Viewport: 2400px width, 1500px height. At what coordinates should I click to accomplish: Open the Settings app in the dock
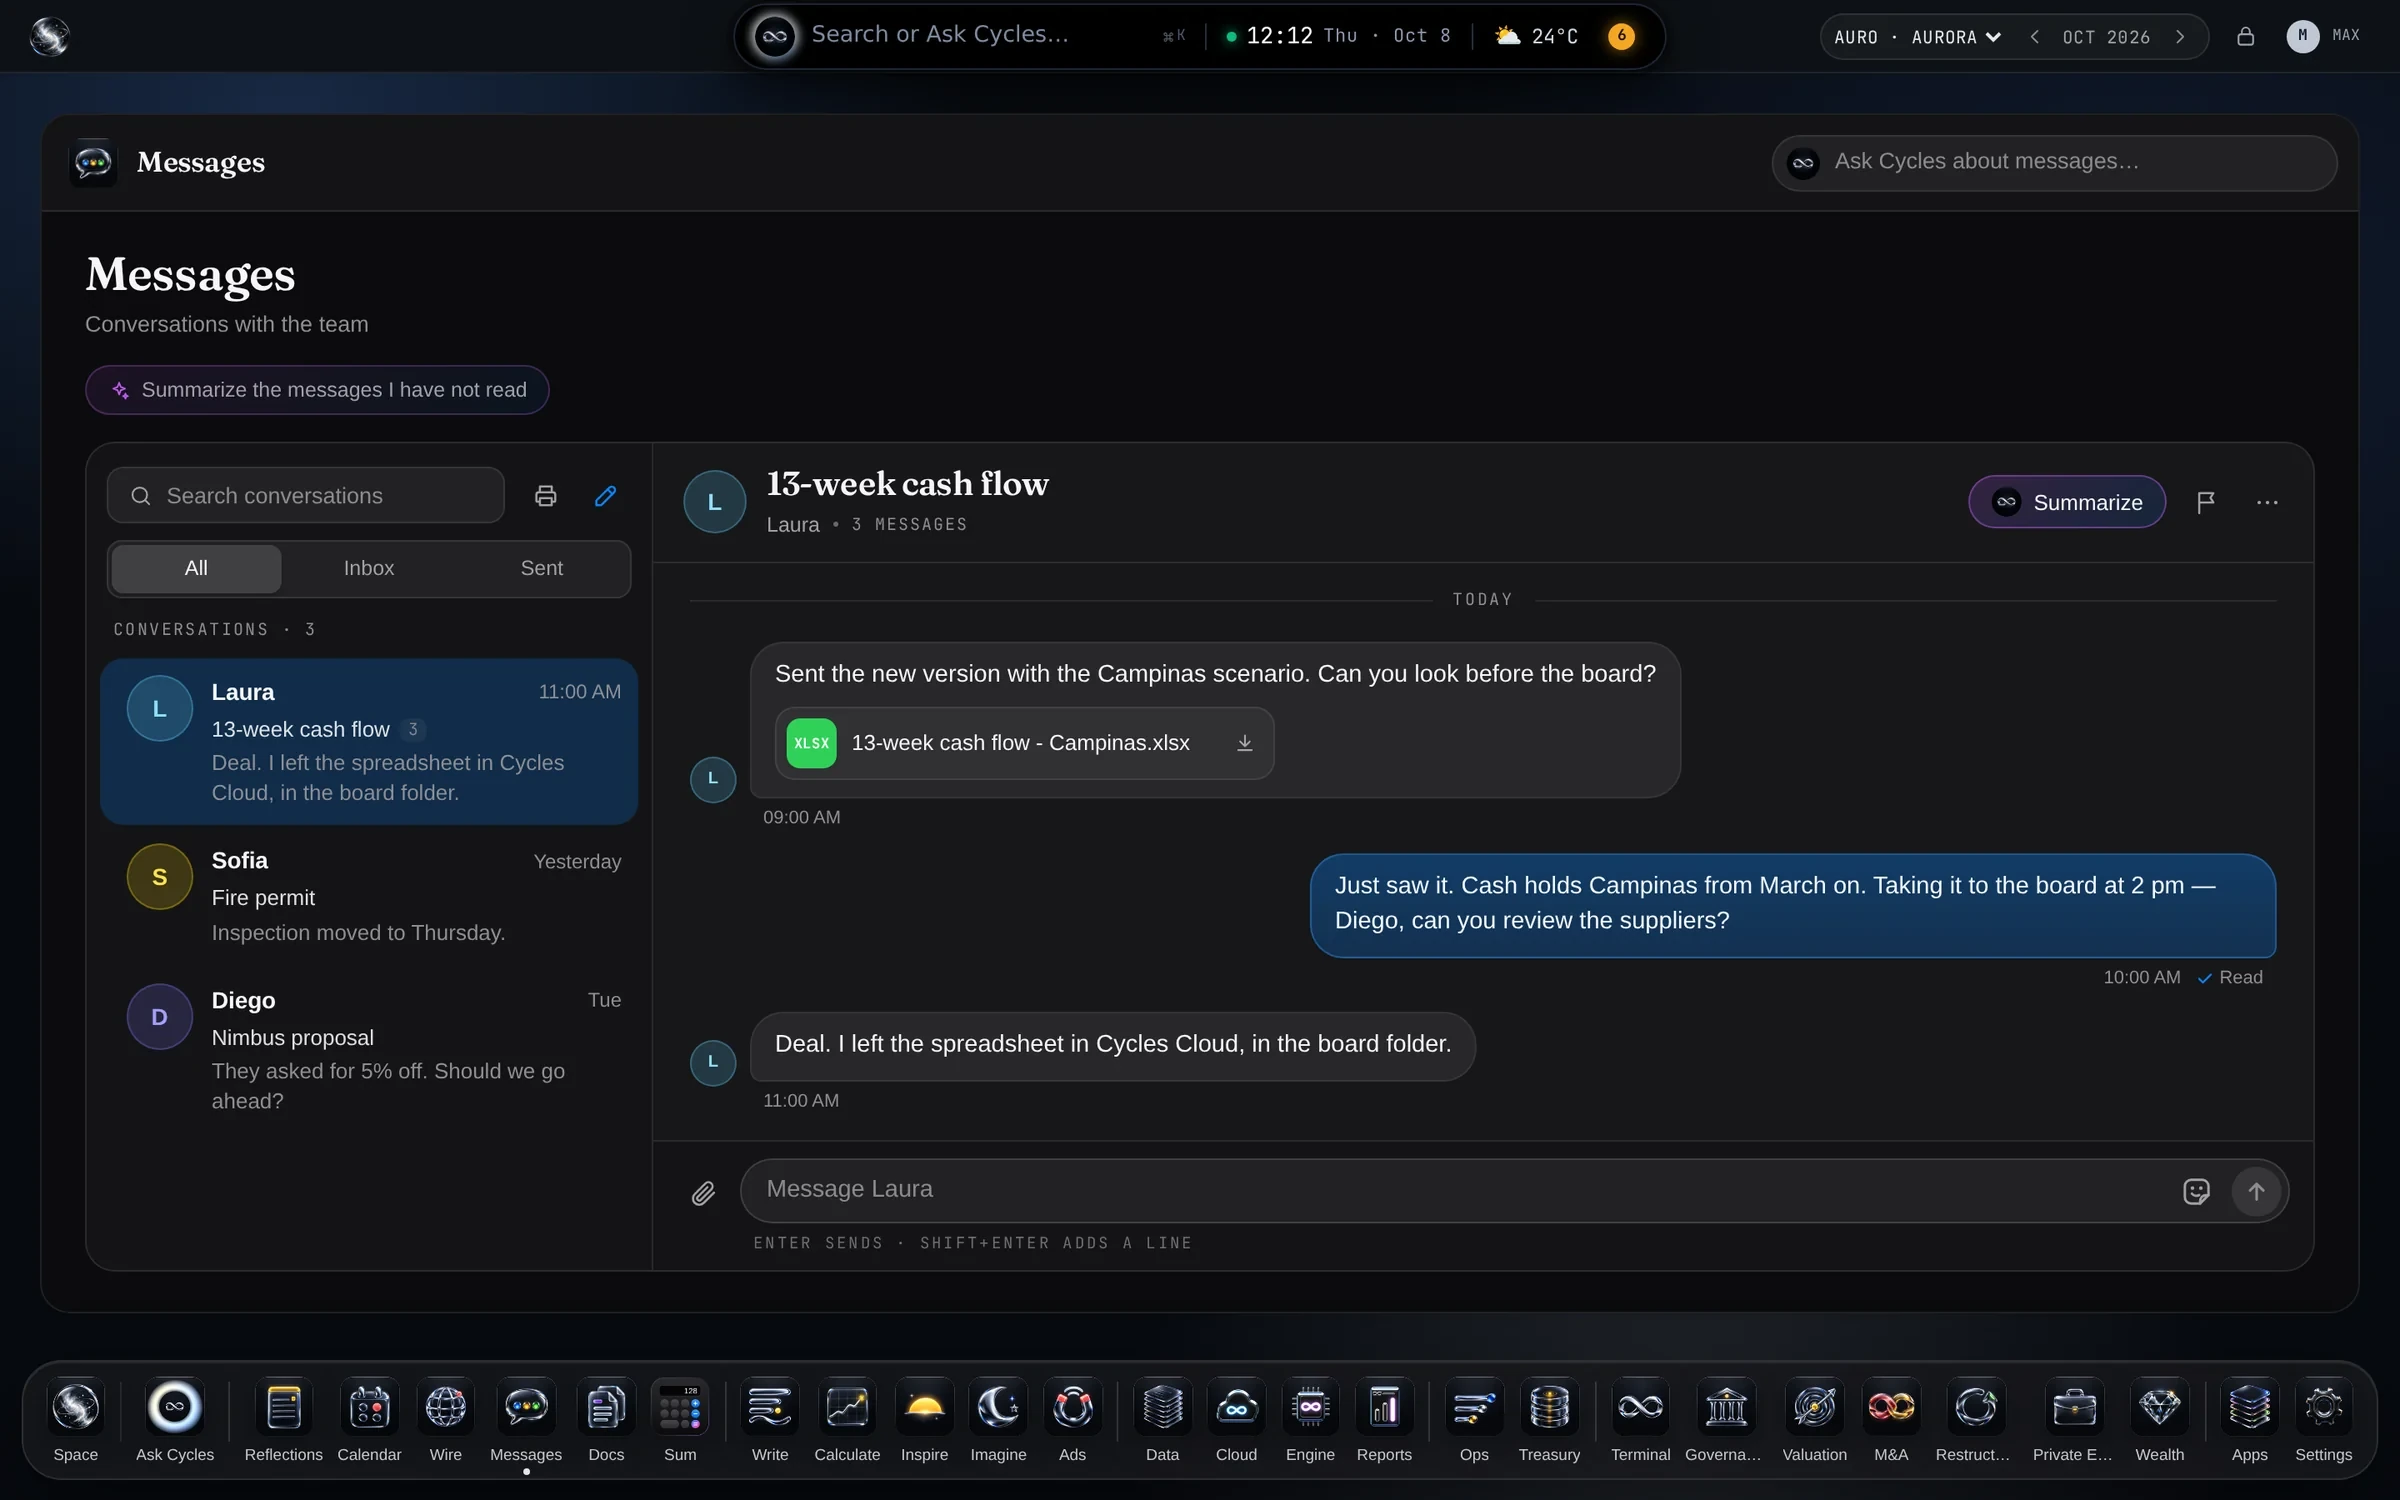(2323, 1421)
